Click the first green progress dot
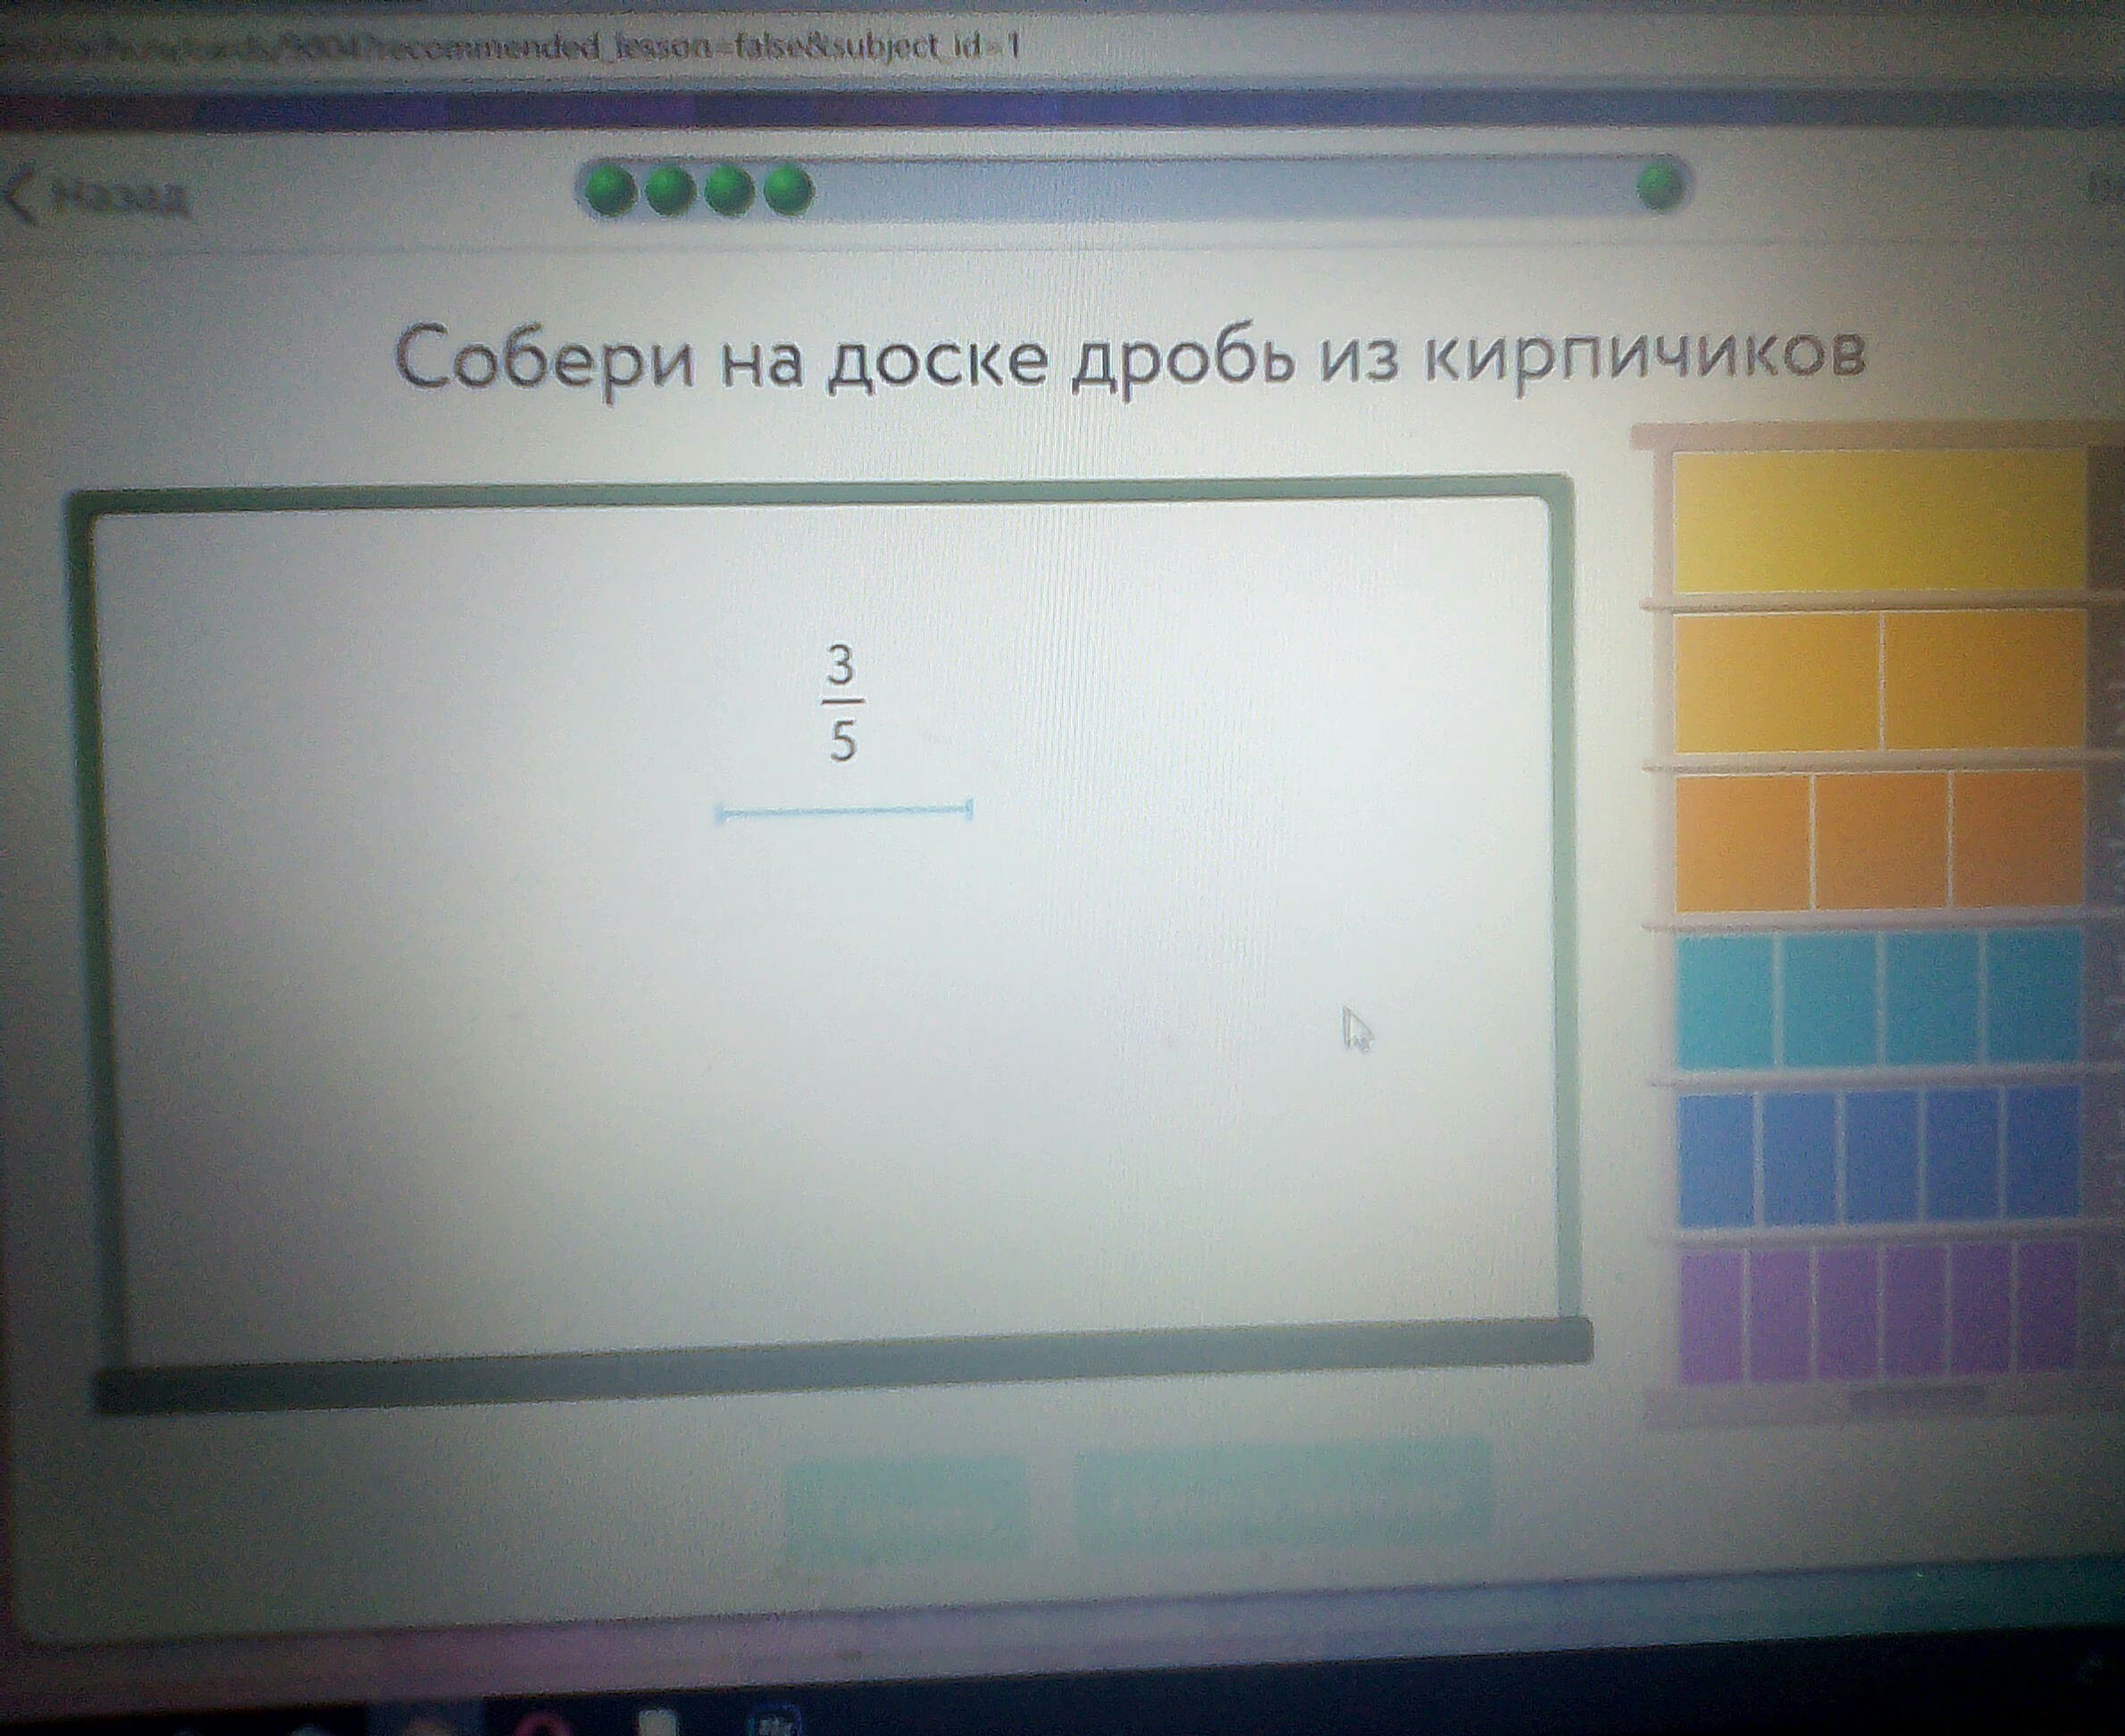 click(x=611, y=190)
